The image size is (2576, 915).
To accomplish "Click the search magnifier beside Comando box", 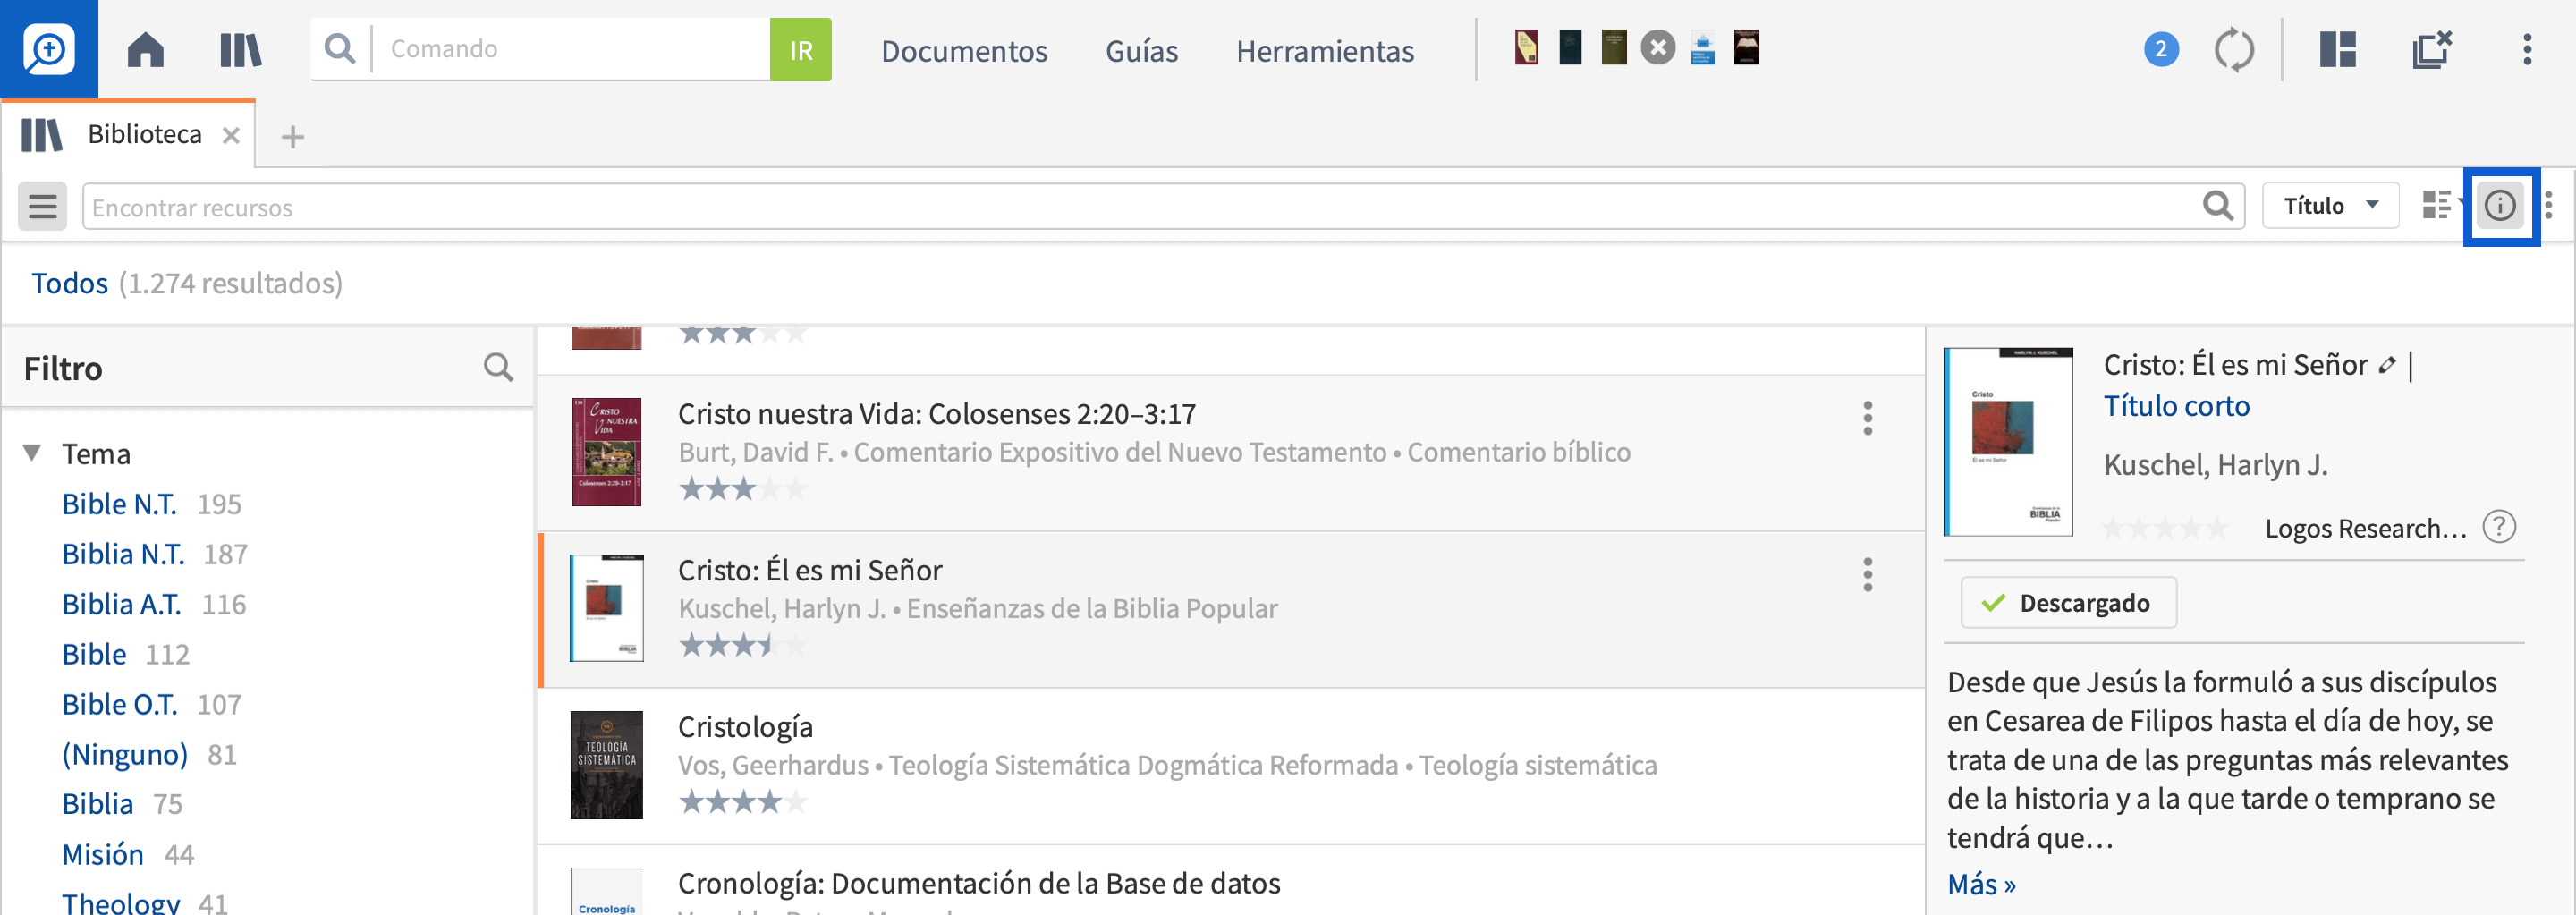I will point(340,48).
